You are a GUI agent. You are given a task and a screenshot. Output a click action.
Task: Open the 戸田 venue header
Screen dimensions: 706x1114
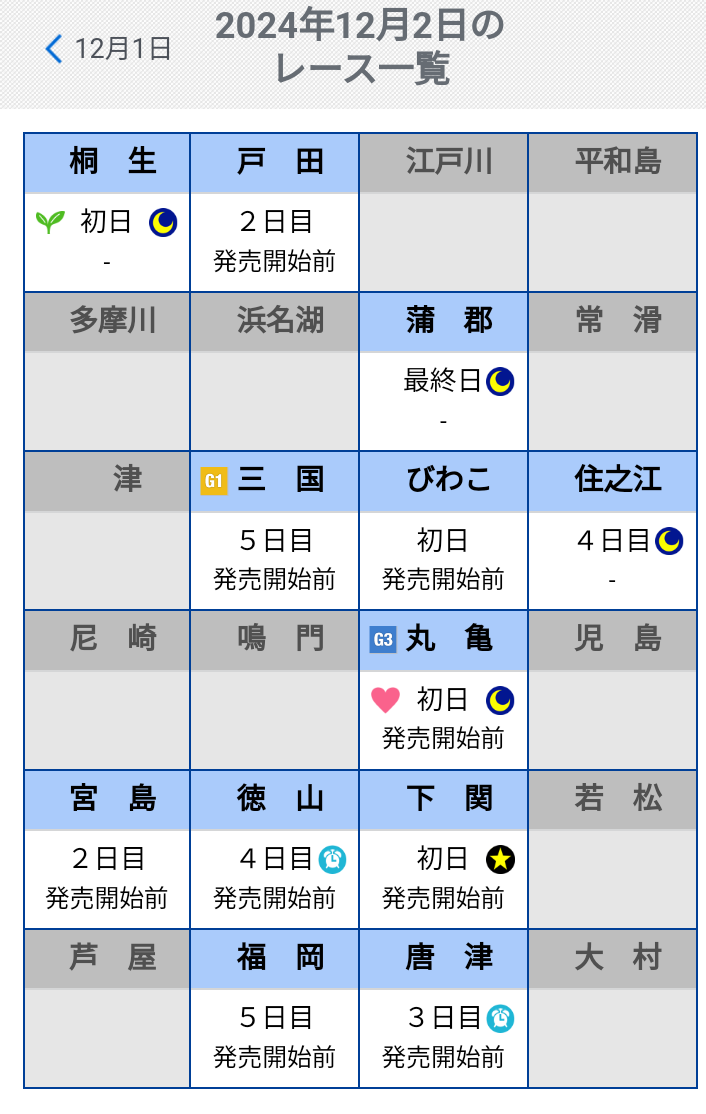pyautogui.click(x=274, y=162)
